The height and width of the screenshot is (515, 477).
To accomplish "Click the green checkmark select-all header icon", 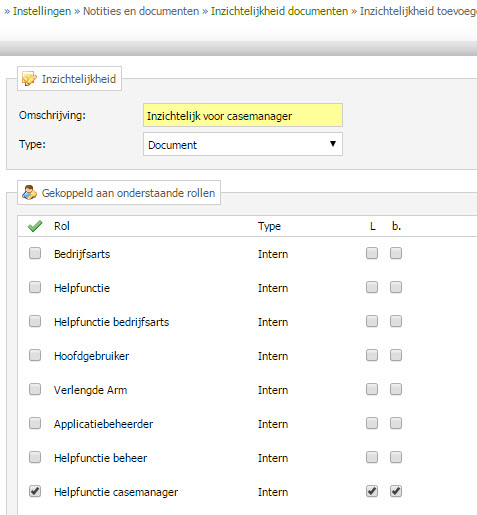I will tap(35, 226).
